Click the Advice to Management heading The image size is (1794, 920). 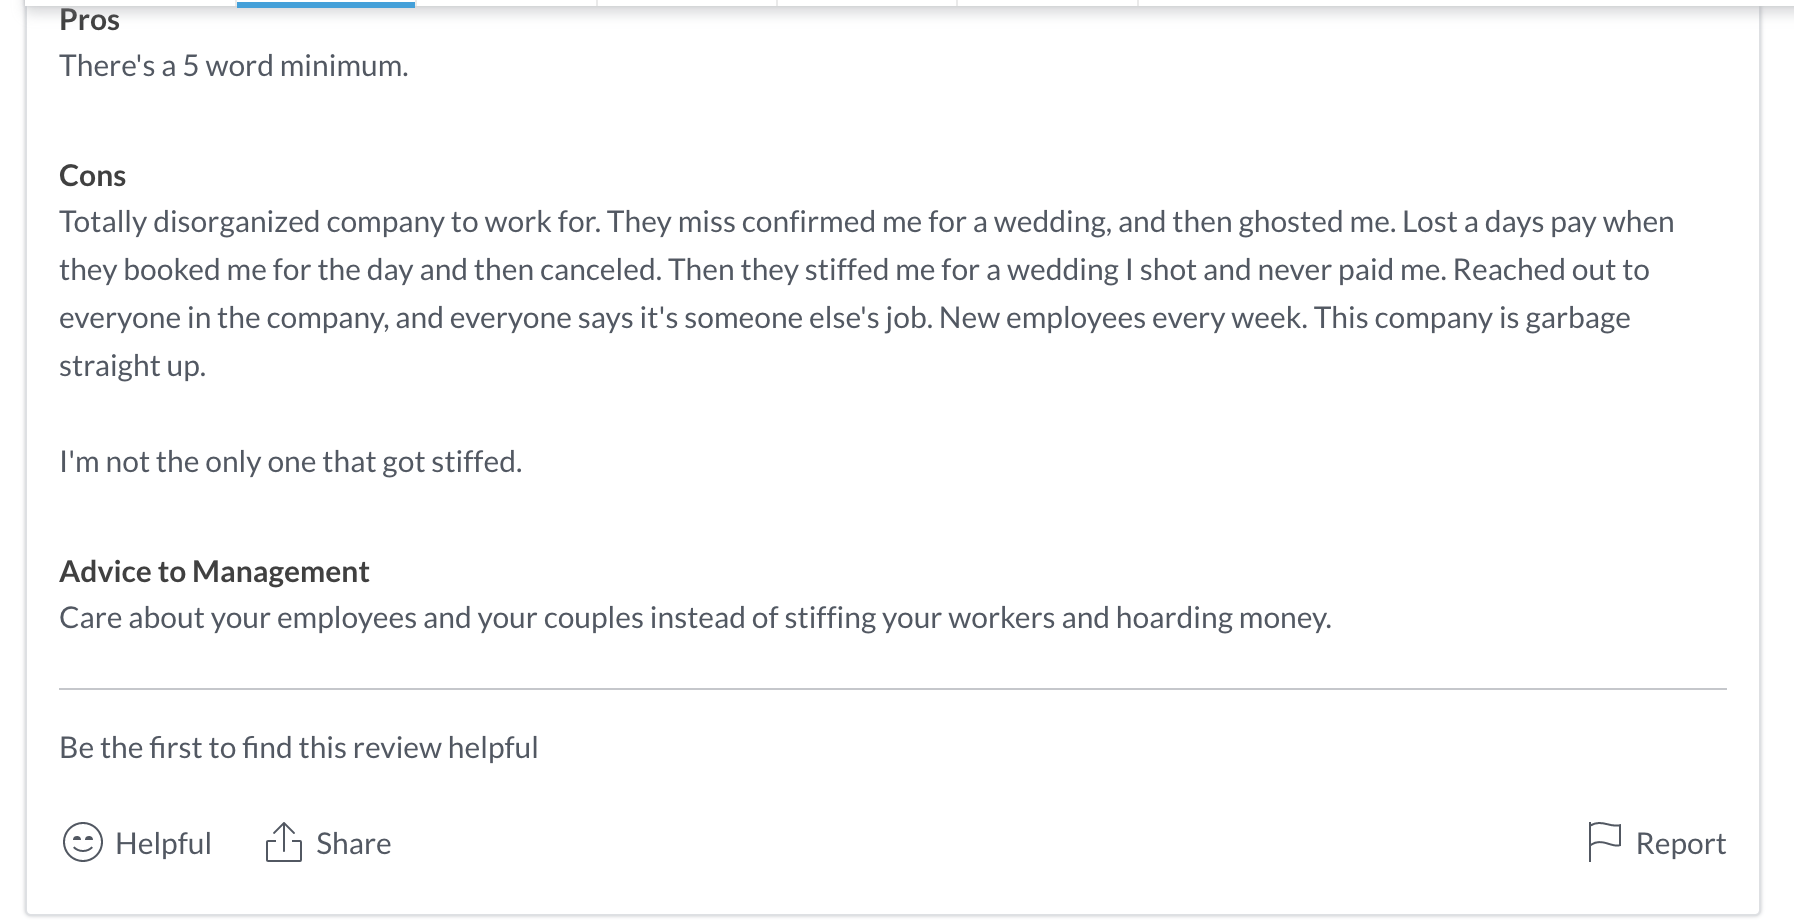click(214, 572)
